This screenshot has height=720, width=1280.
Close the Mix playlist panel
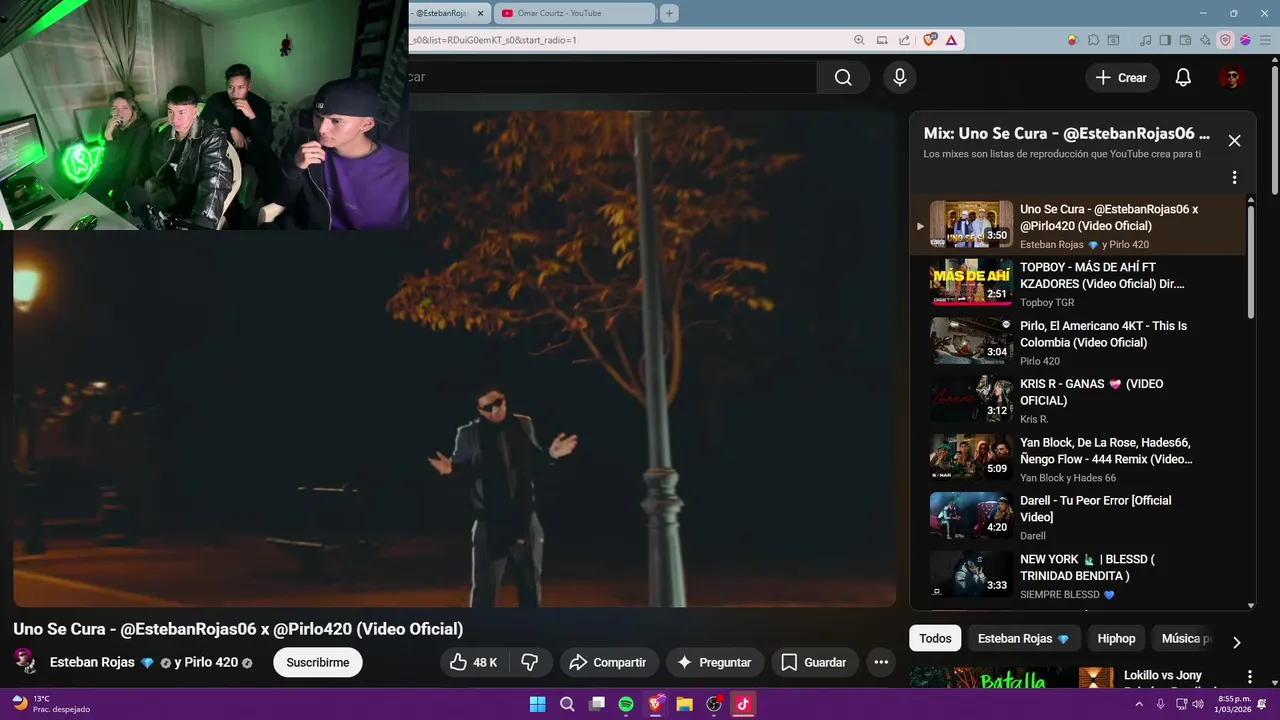pyautogui.click(x=1234, y=141)
